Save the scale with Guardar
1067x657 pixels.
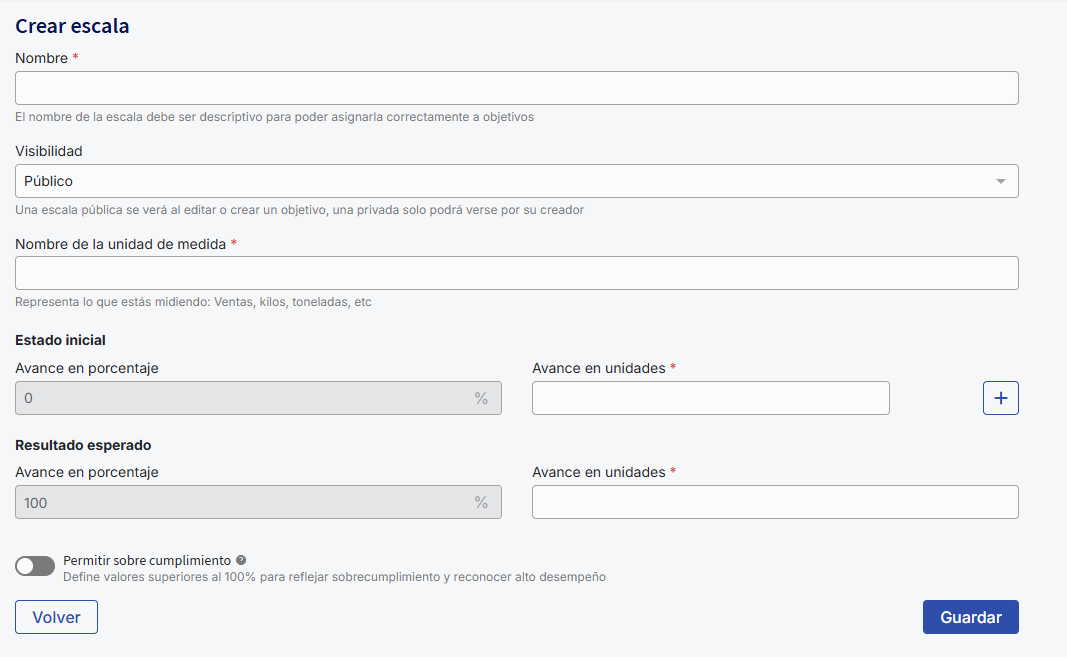tap(970, 617)
